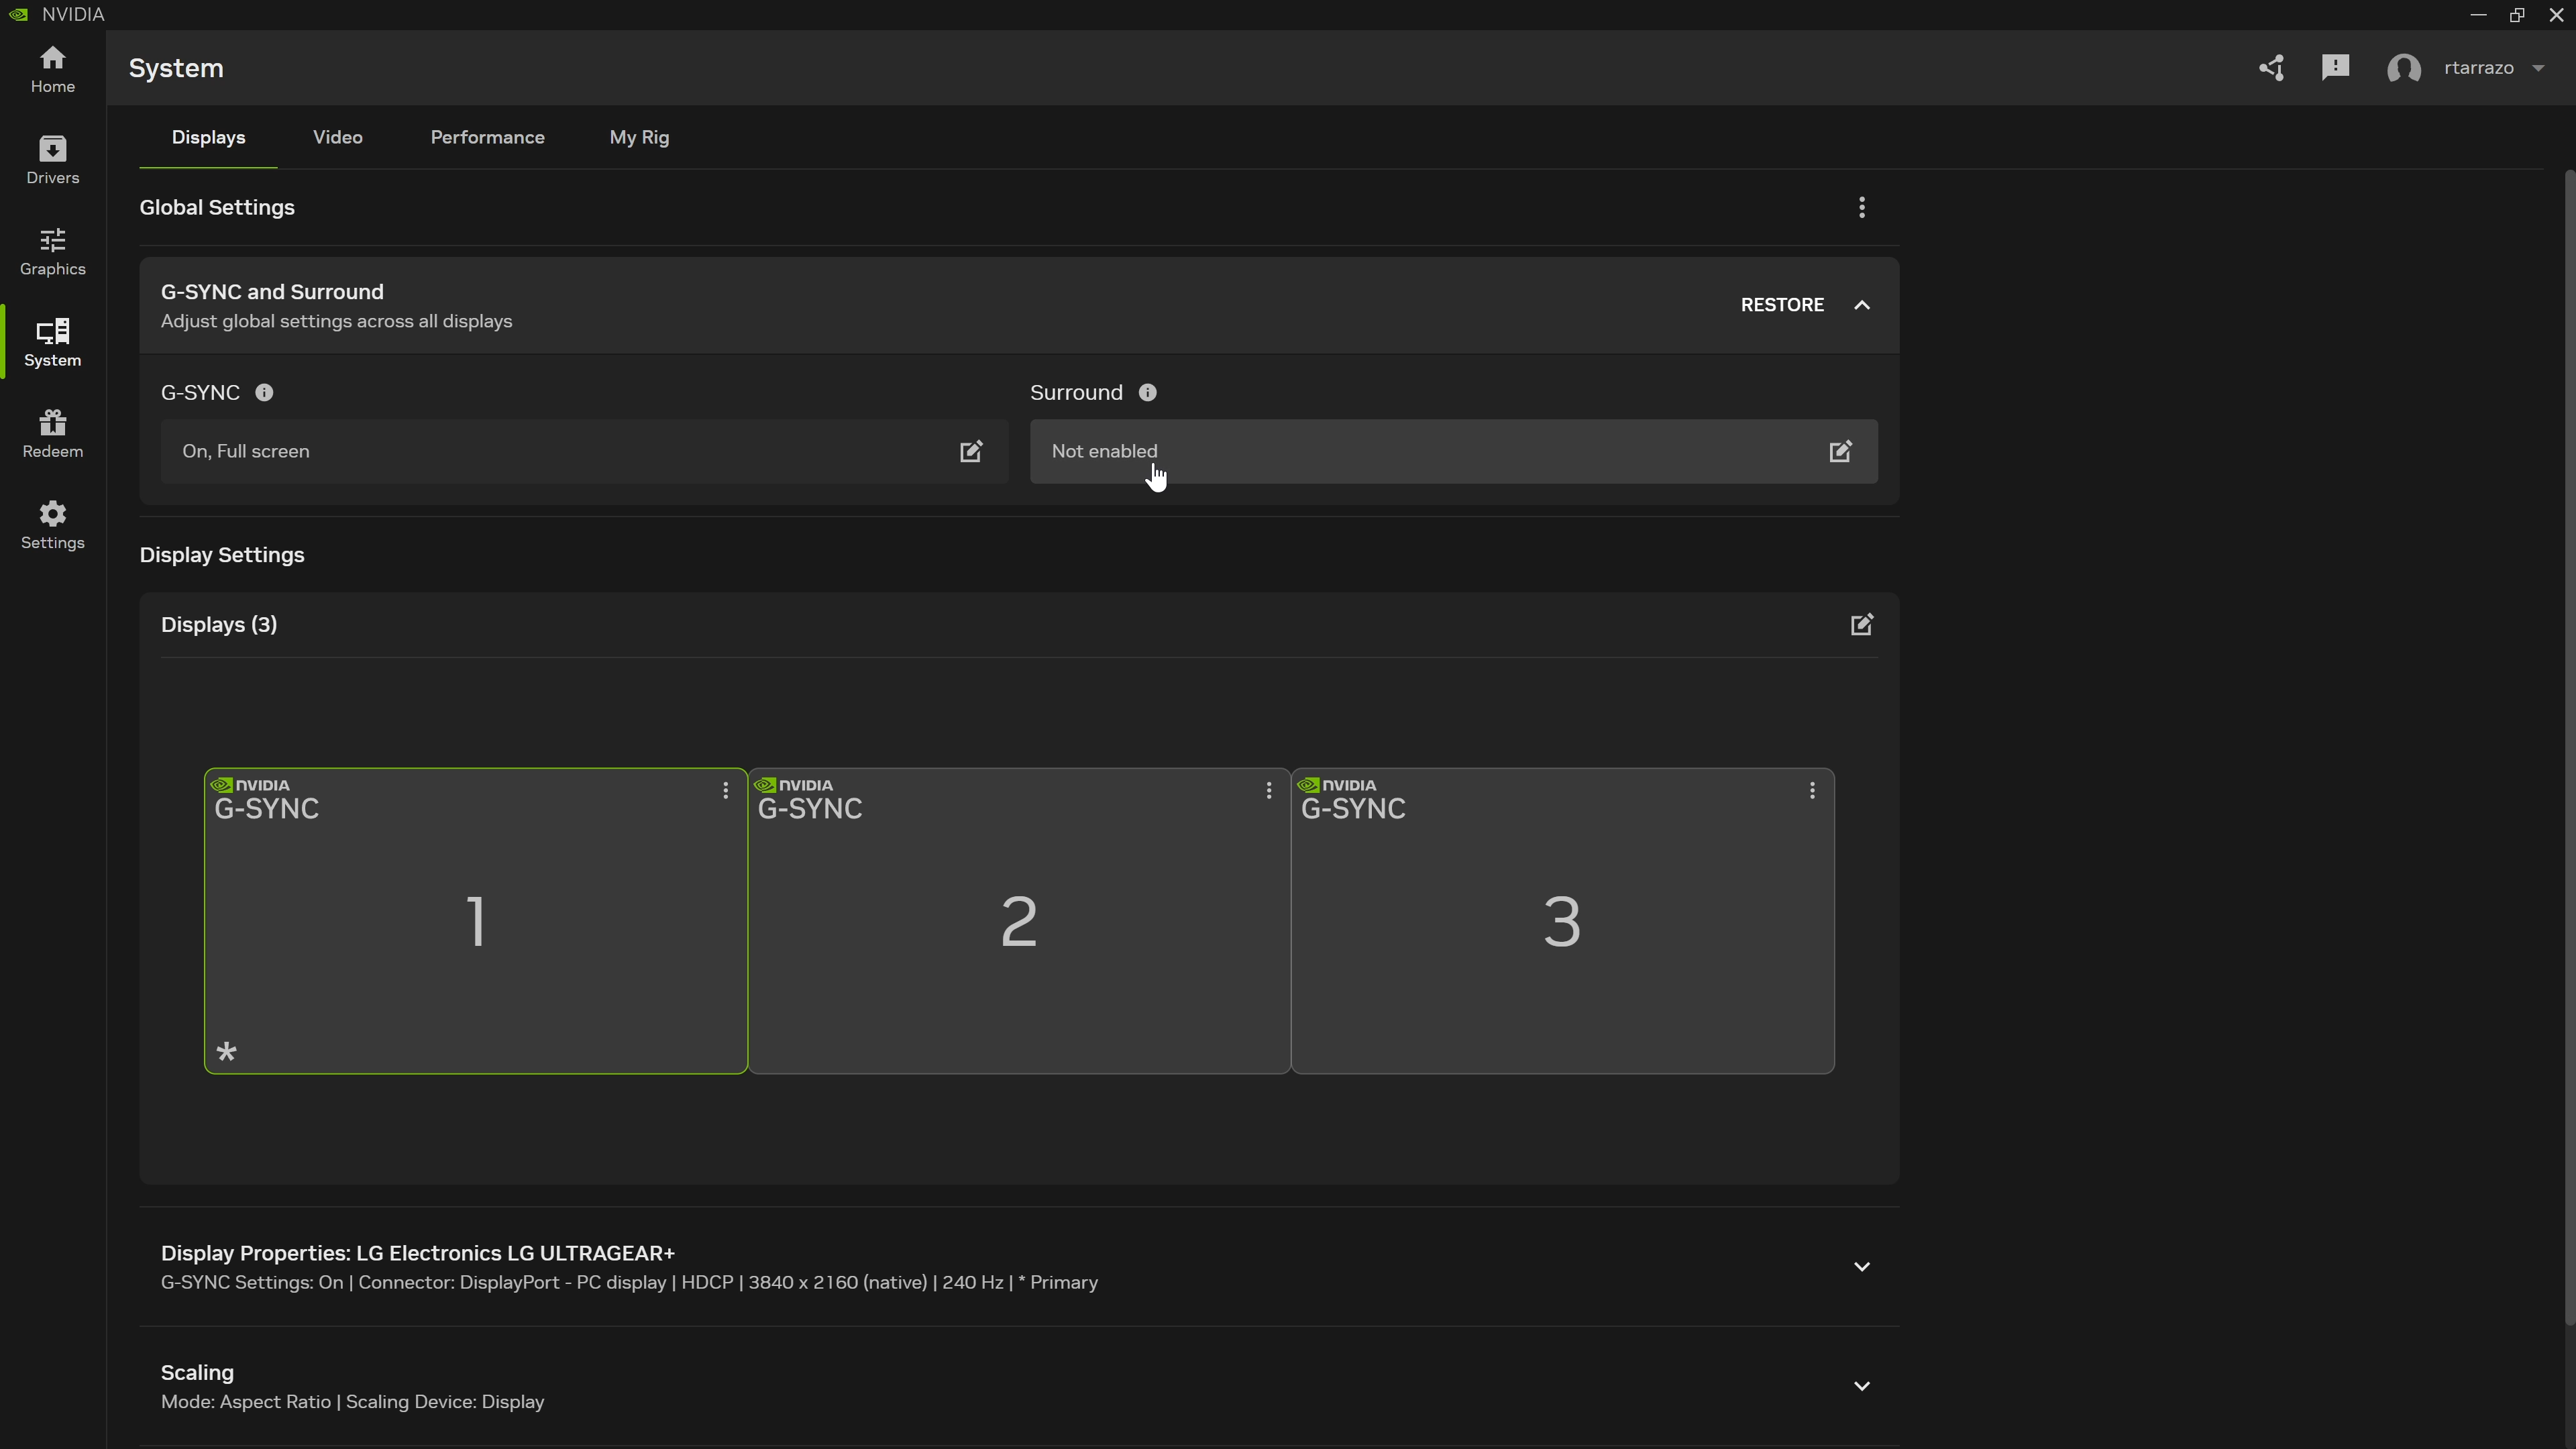
Task: Open the Global Settings options menu
Action: point(1861,207)
